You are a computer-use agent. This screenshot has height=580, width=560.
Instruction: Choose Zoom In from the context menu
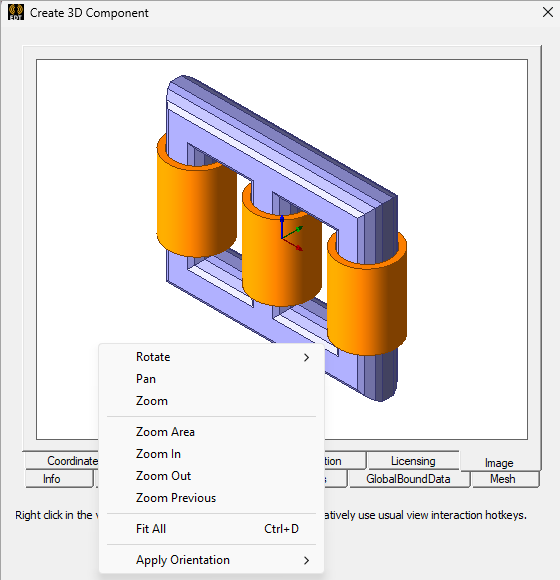pyautogui.click(x=211, y=454)
